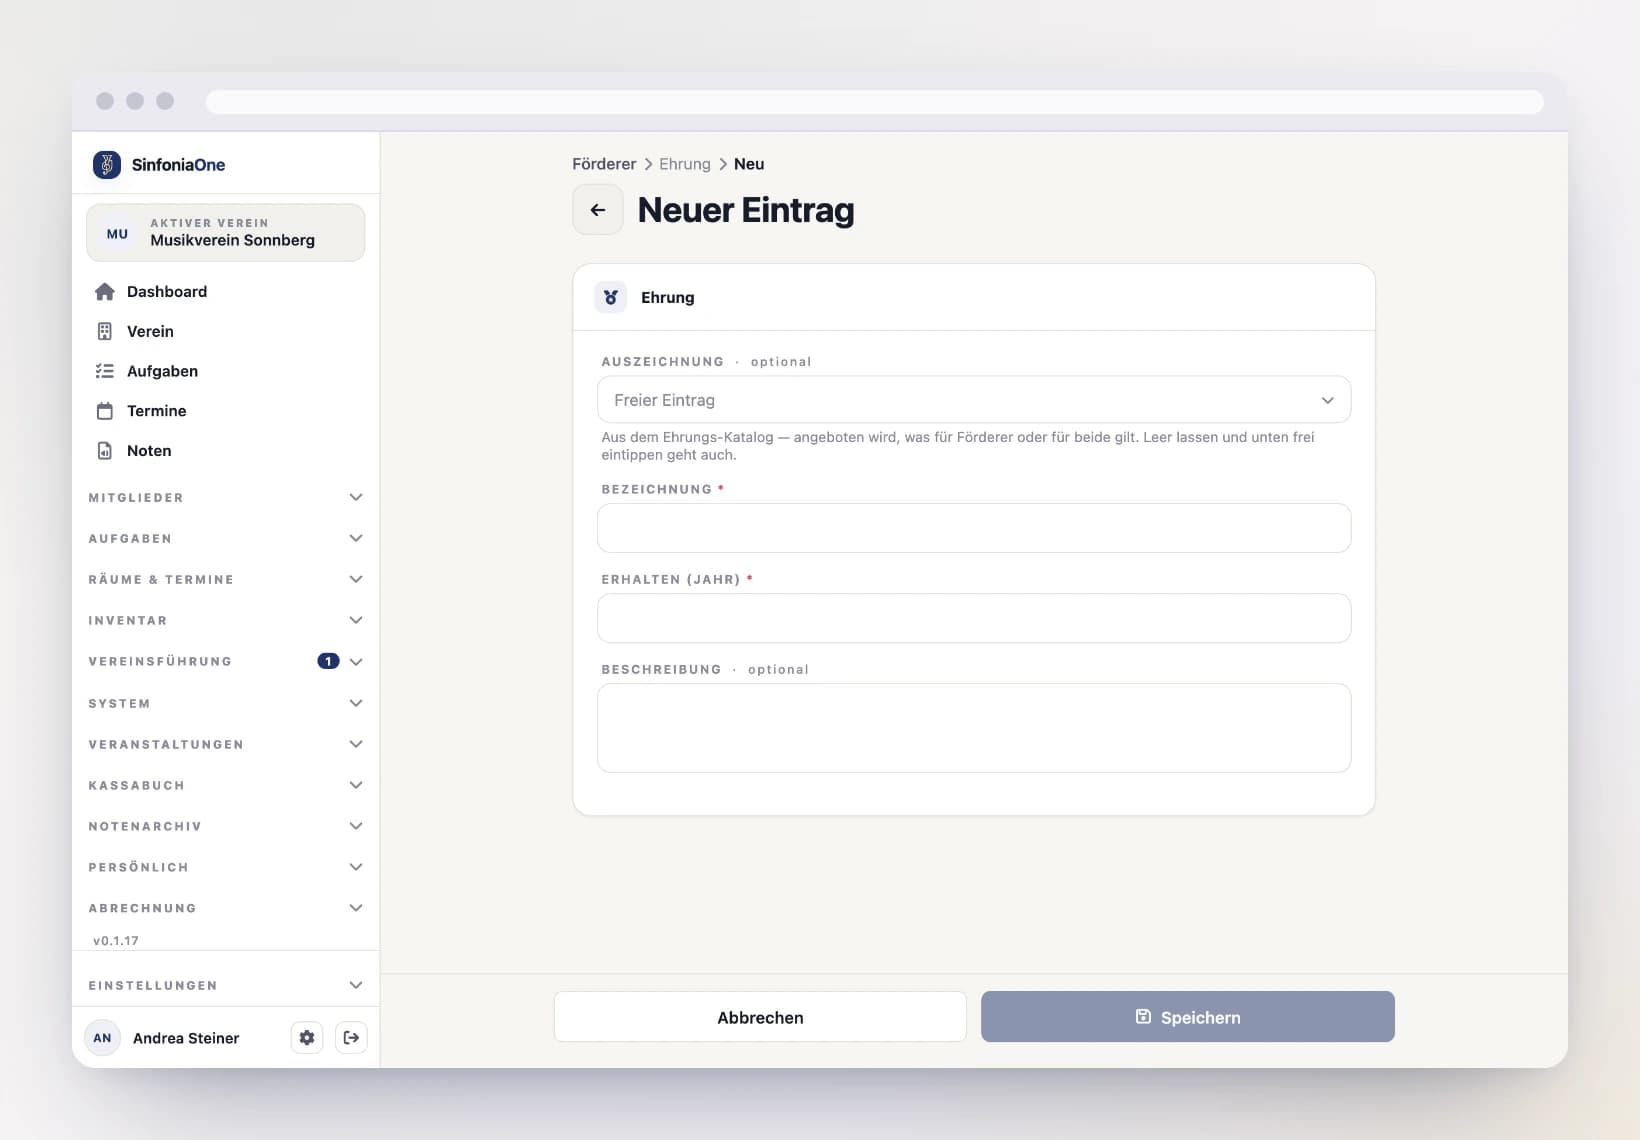This screenshot has width=1640, height=1140.
Task: Click the Vereinsführung notification badge
Action: pyautogui.click(x=328, y=661)
